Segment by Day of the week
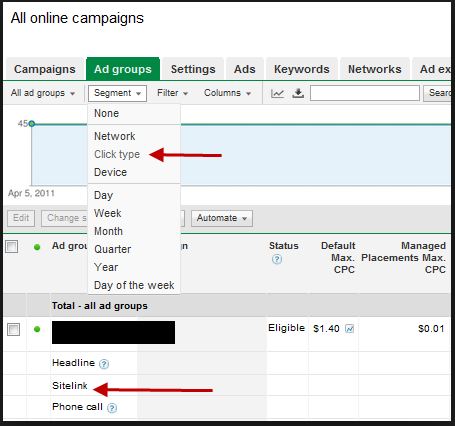Image resolution: width=455 pixels, height=426 pixels. (134, 285)
